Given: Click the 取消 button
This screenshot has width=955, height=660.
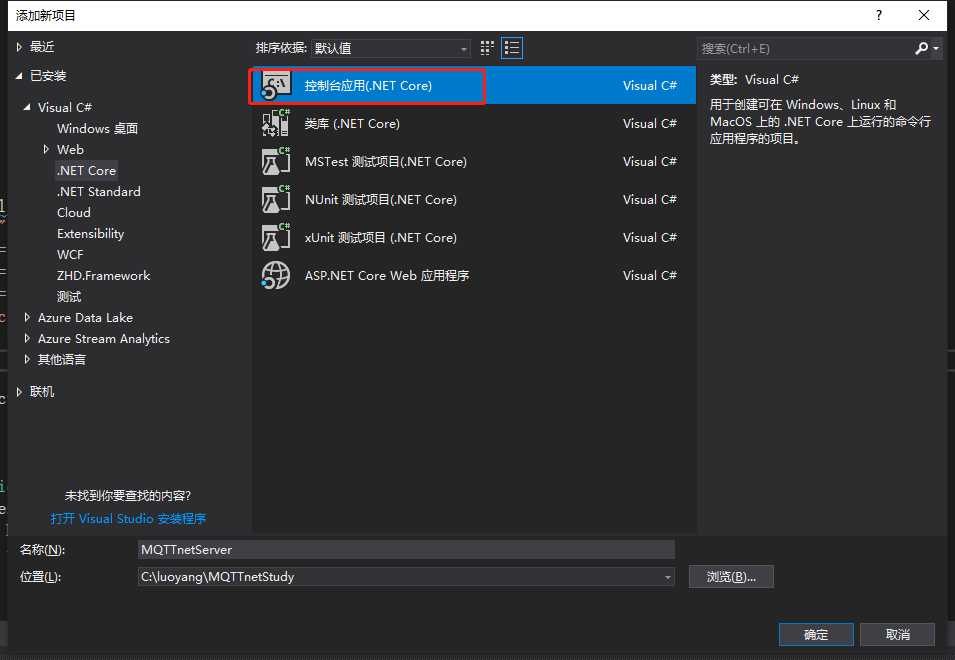Looking at the screenshot, I should [898, 634].
